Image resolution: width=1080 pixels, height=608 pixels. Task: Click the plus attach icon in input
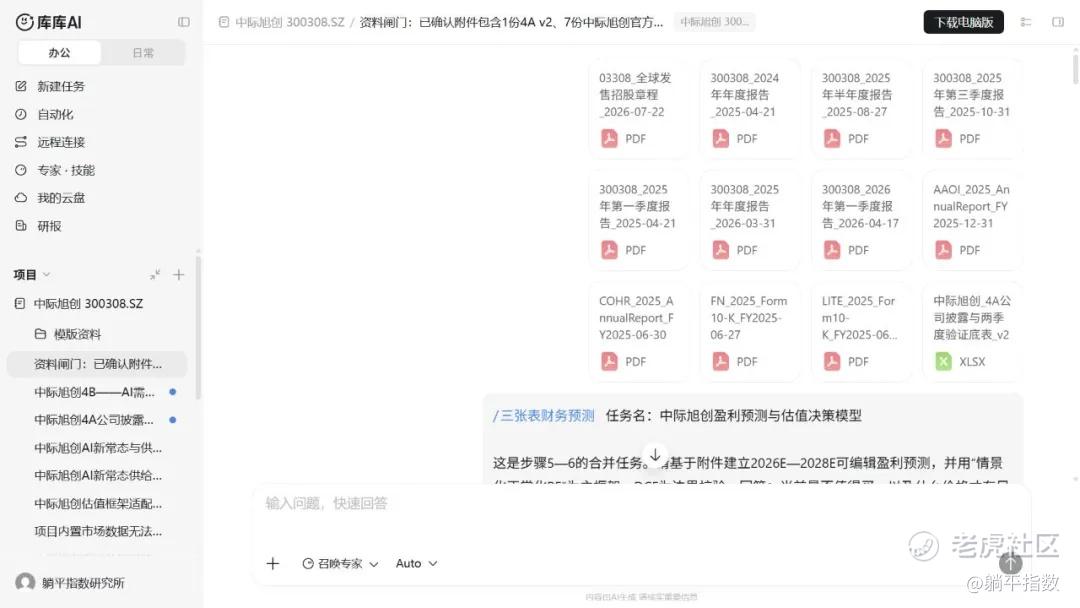273,563
